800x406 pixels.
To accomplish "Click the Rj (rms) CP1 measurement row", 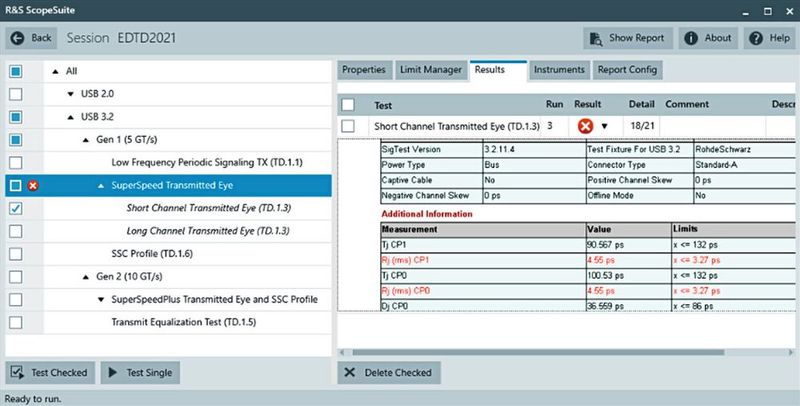I will [x=588, y=260].
